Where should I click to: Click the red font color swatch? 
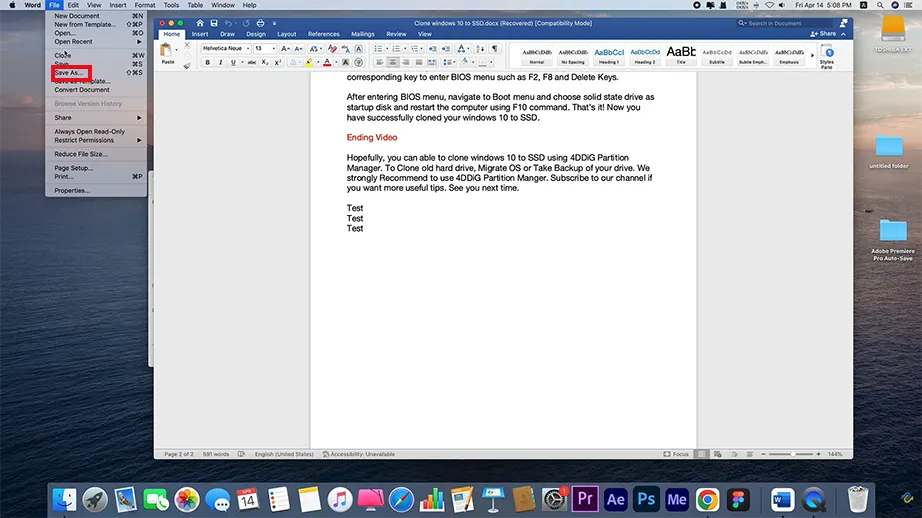tap(328, 62)
